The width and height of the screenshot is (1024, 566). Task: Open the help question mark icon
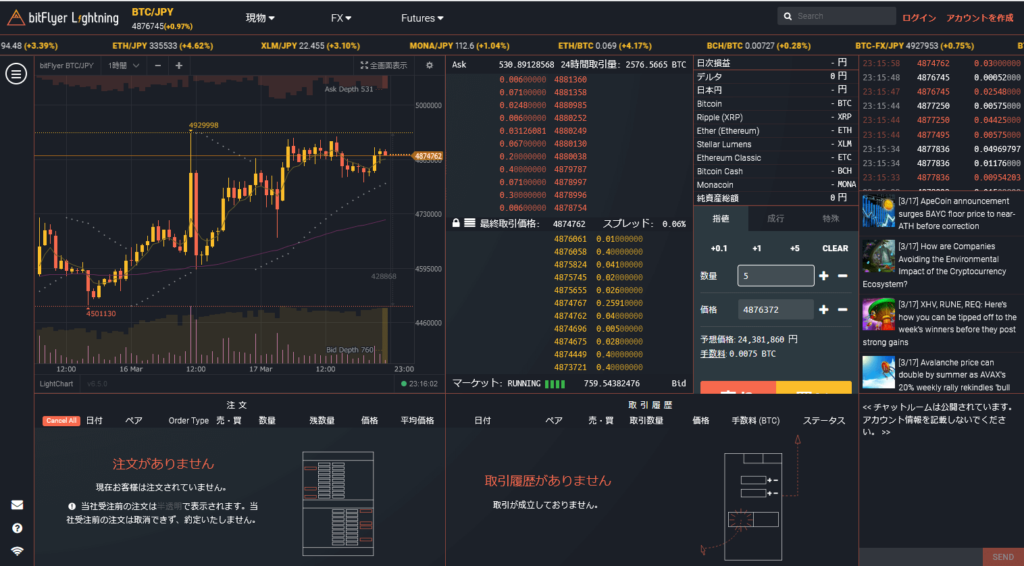pos(17,528)
